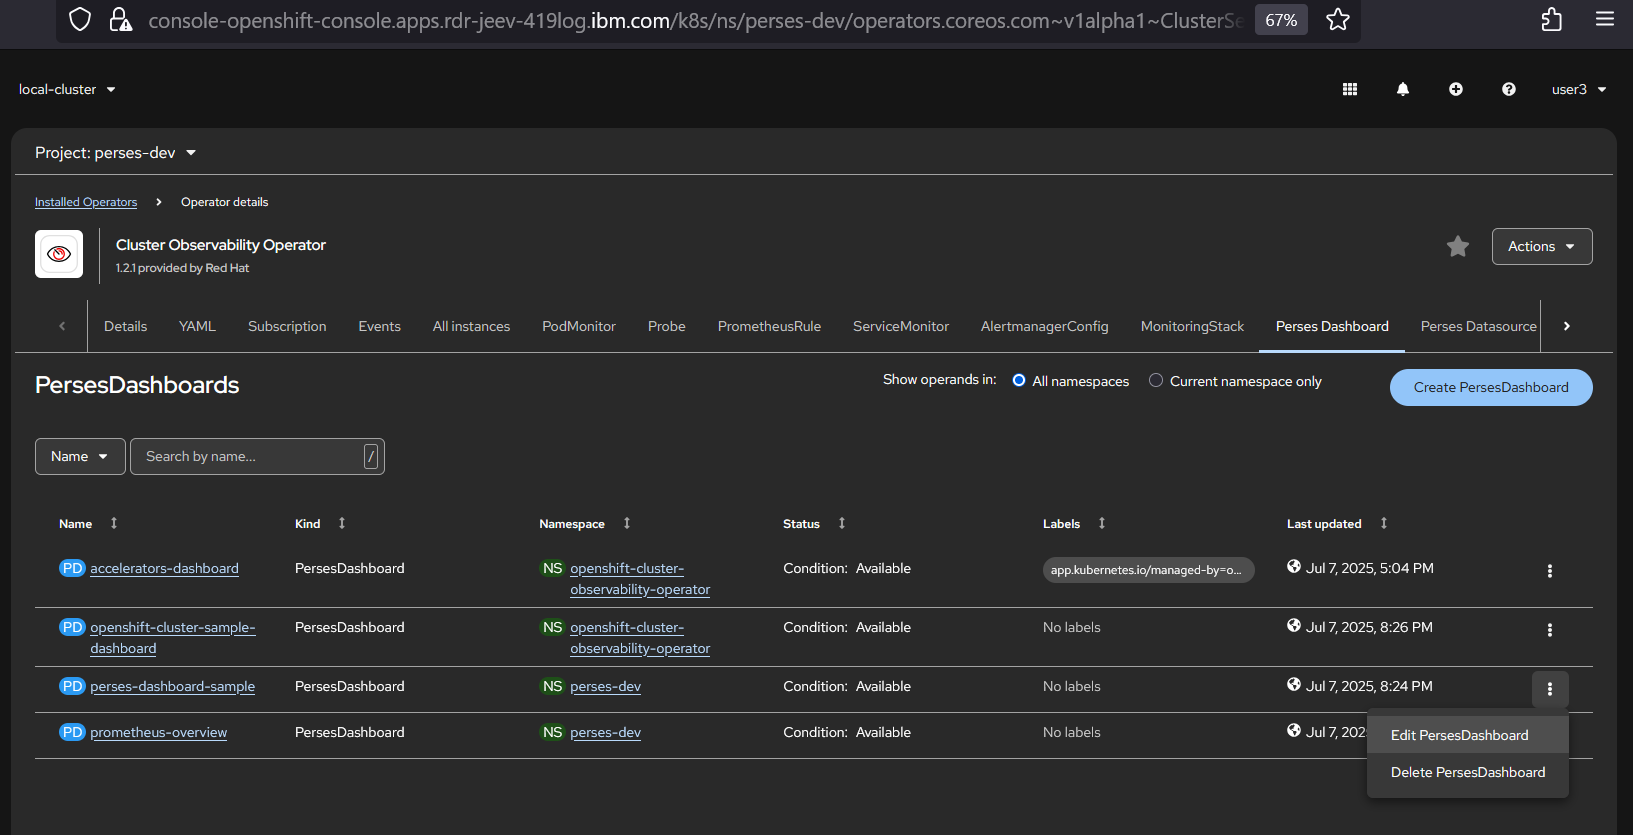Open the application launcher grid icon
The image size is (1633, 835).
1349,89
